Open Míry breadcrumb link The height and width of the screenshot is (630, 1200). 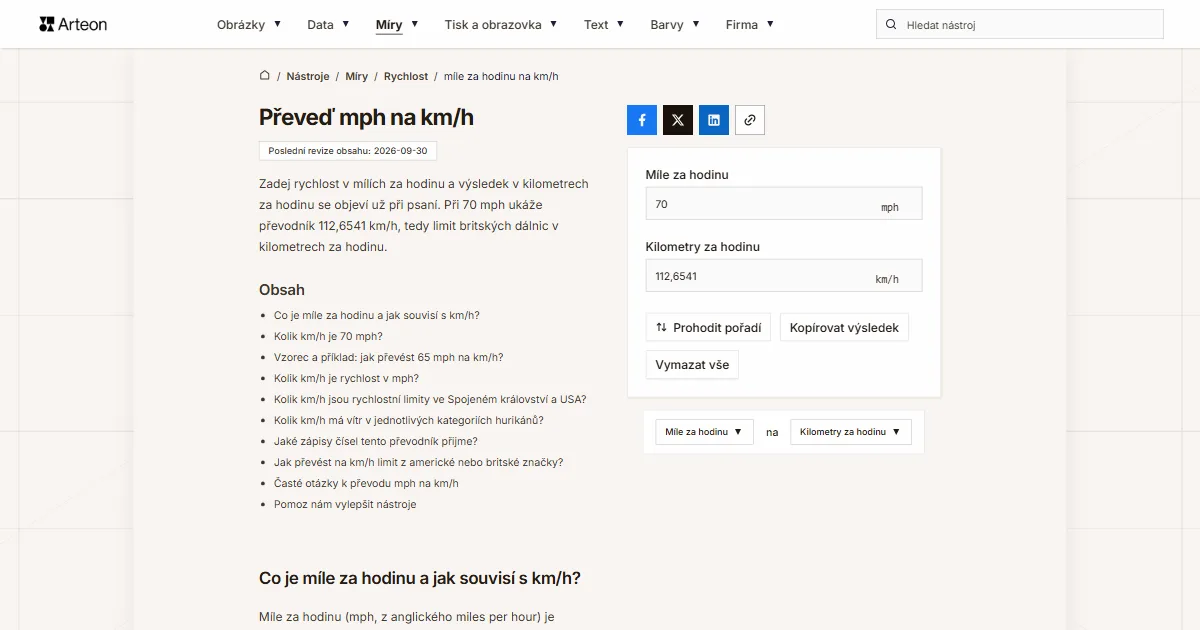pos(356,76)
